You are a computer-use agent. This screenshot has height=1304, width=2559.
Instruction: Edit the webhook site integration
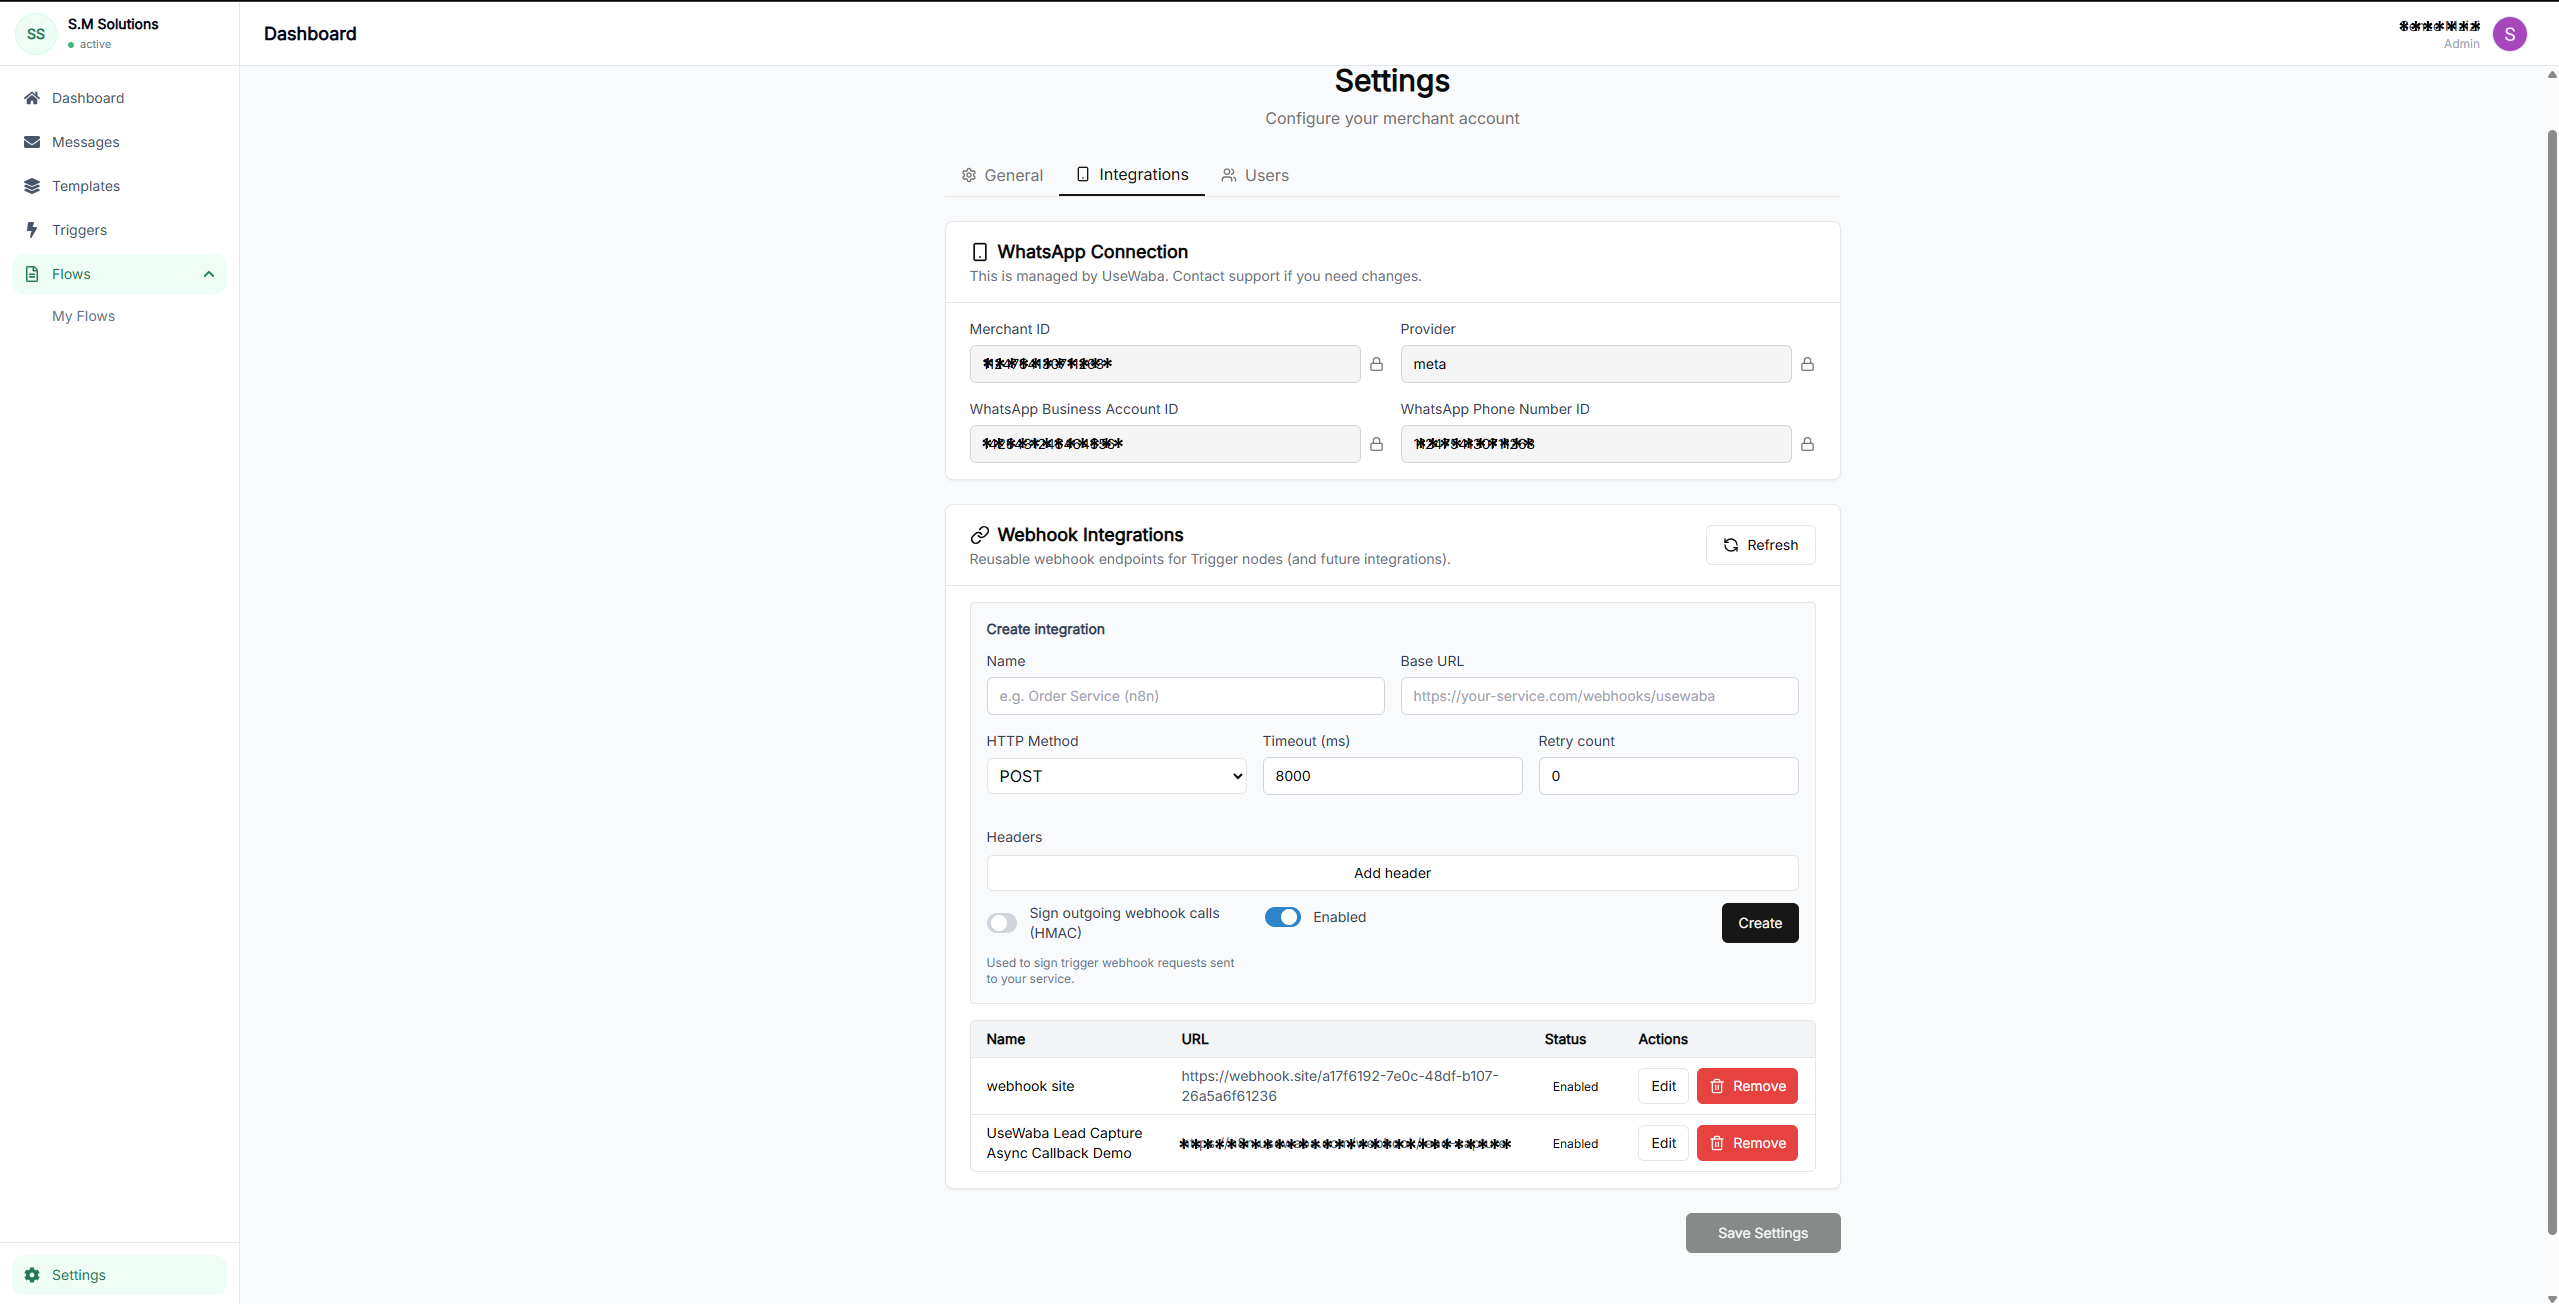click(x=1663, y=1086)
